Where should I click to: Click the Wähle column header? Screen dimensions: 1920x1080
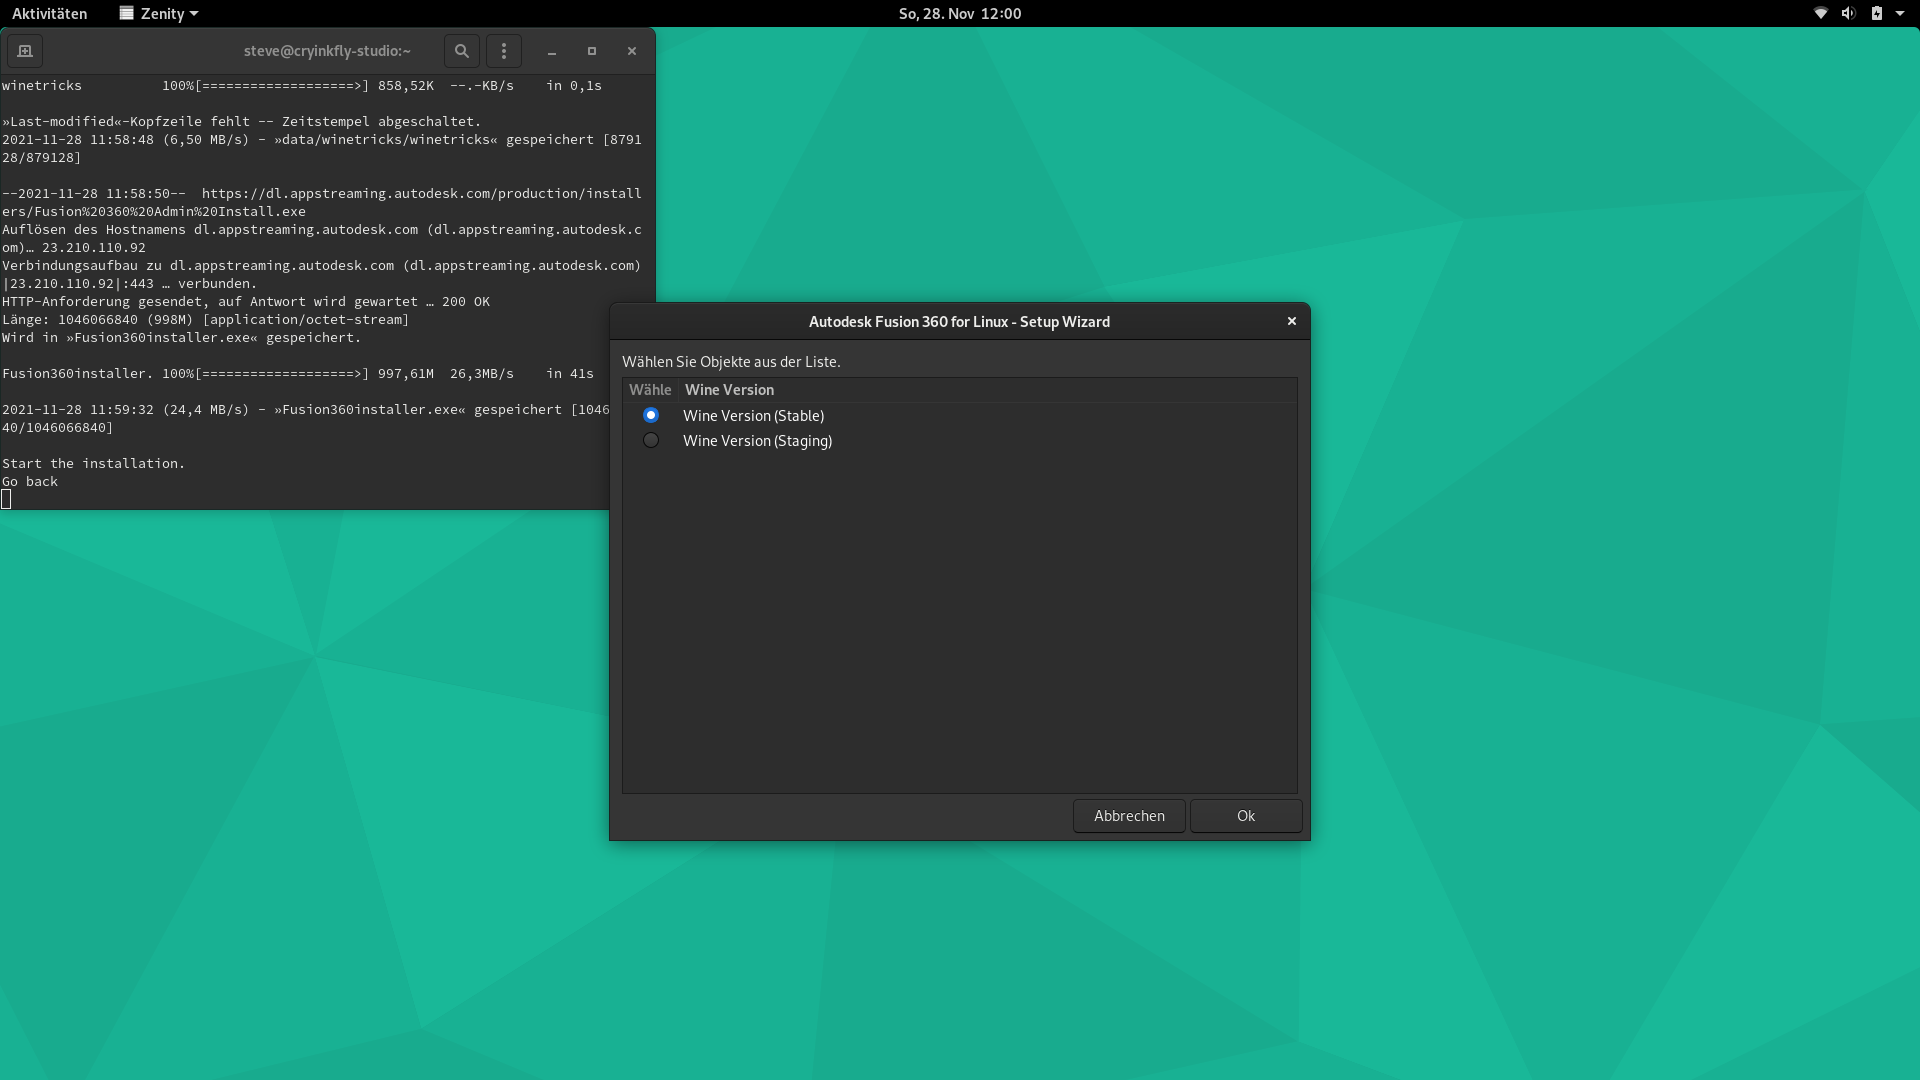tap(650, 390)
